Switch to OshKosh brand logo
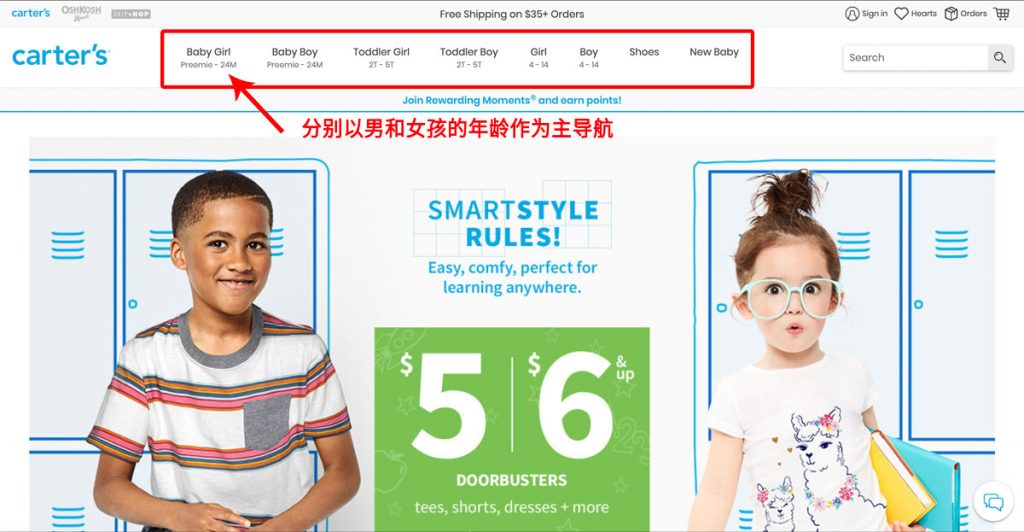1024x532 pixels. tap(81, 13)
